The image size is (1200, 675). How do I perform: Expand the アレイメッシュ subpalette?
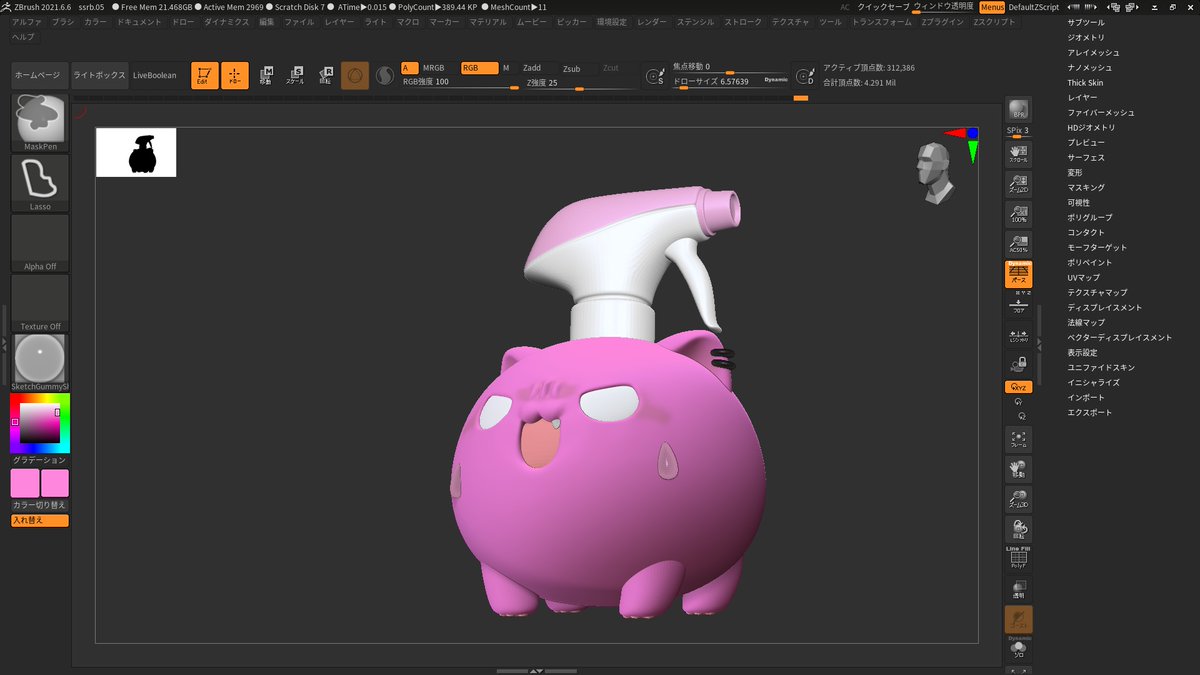click(x=1093, y=52)
